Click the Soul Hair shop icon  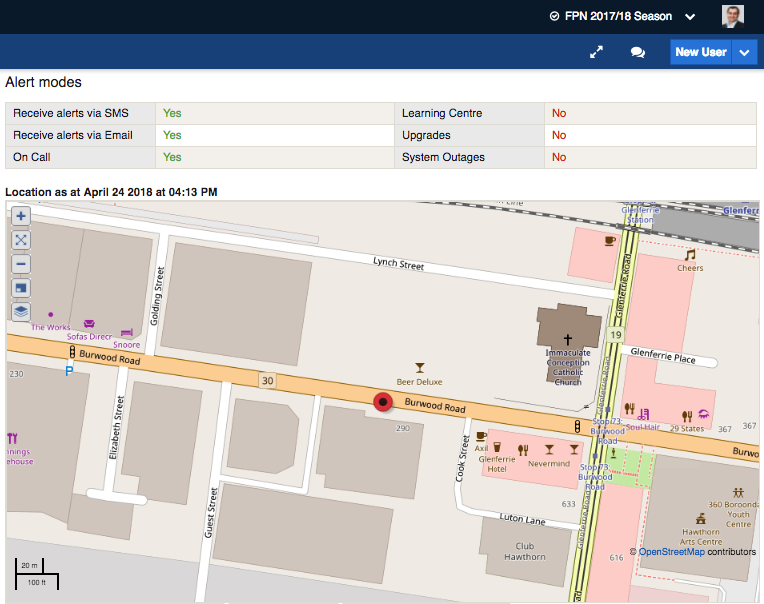point(644,414)
